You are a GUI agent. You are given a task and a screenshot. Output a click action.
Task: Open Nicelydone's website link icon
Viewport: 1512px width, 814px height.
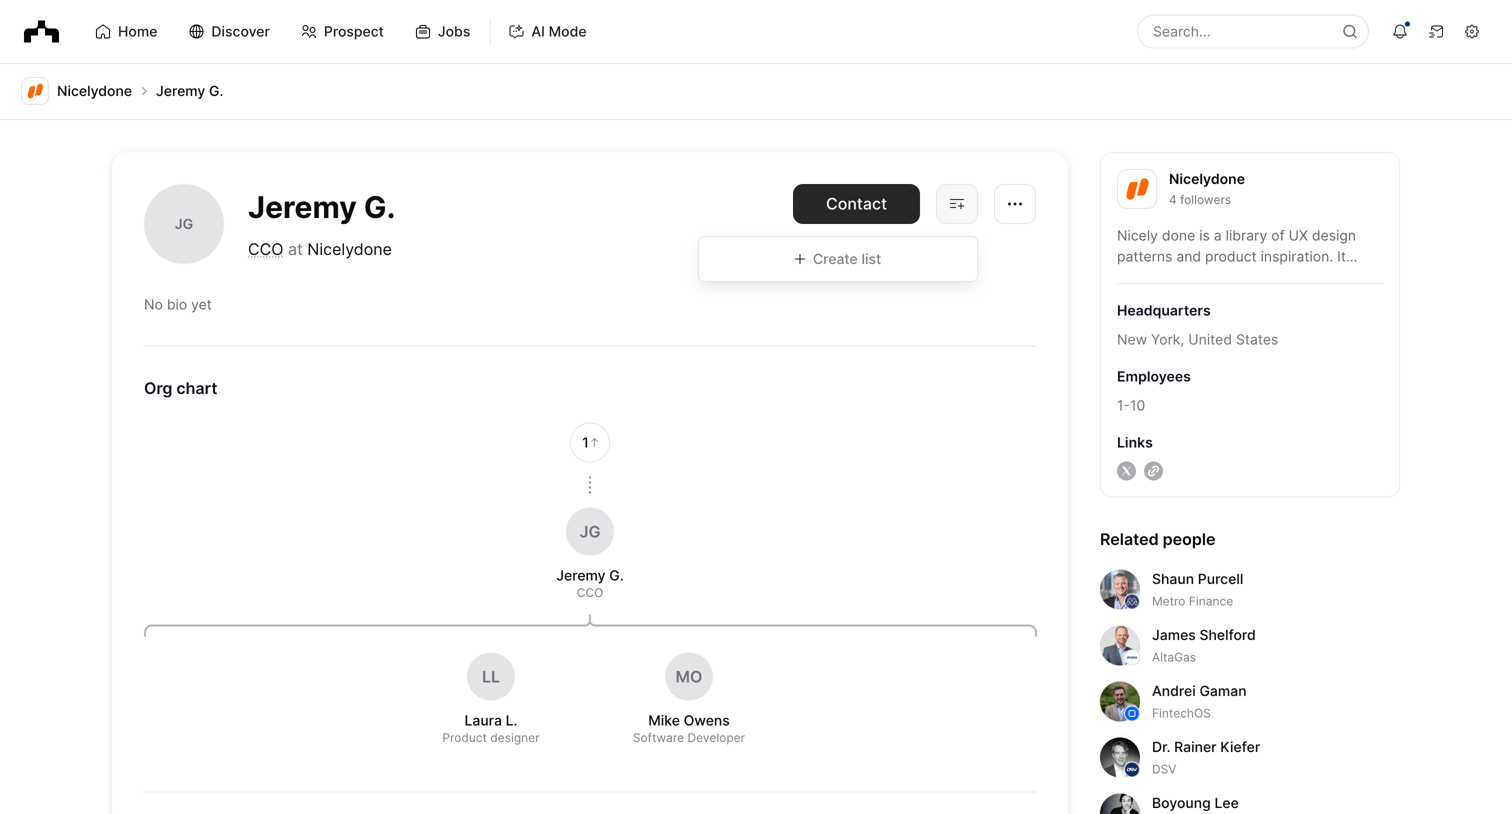pyautogui.click(x=1153, y=471)
